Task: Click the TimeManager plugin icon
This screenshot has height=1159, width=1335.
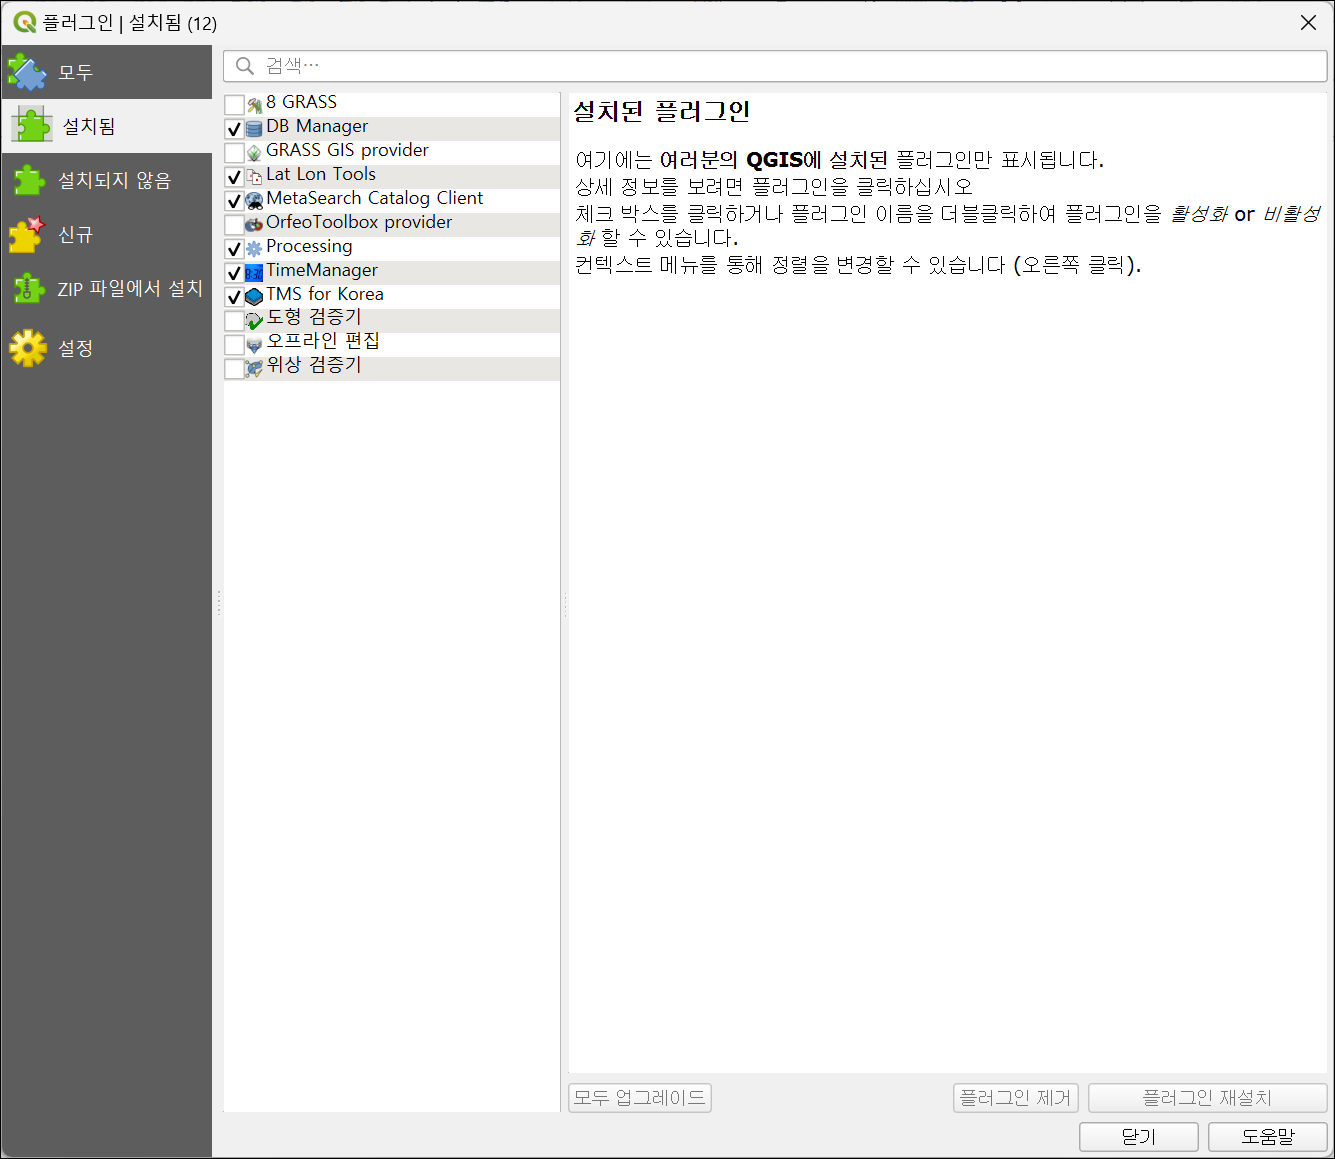Action: coord(254,273)
